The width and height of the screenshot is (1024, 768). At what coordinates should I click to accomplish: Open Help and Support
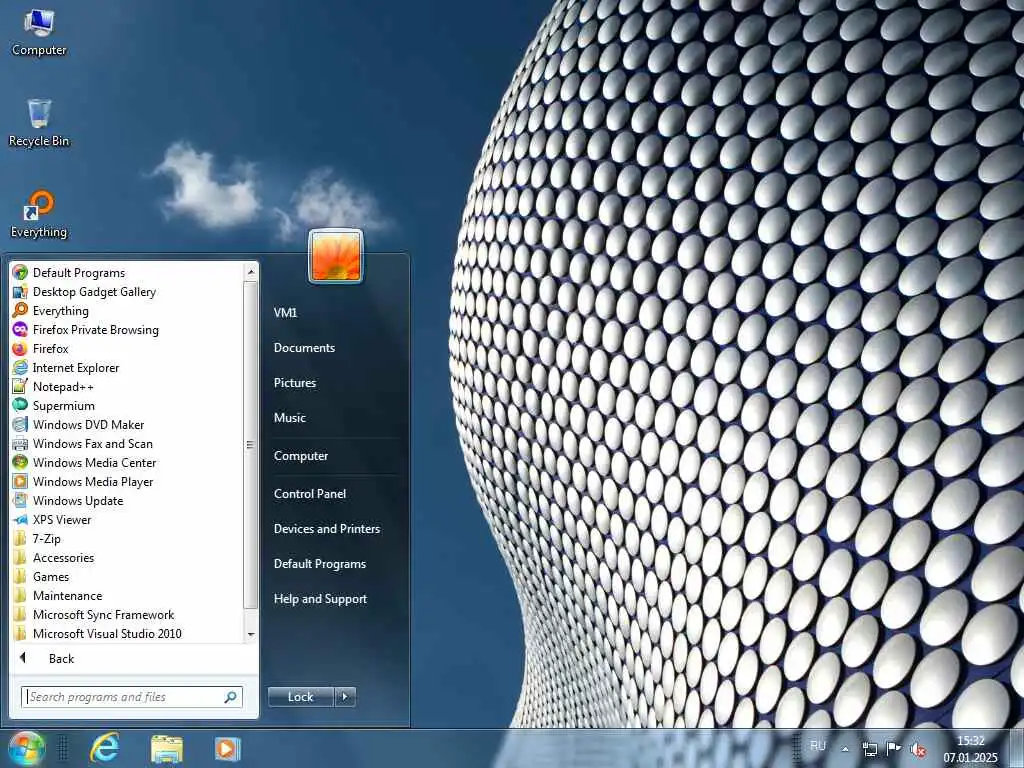click(321, 599)
